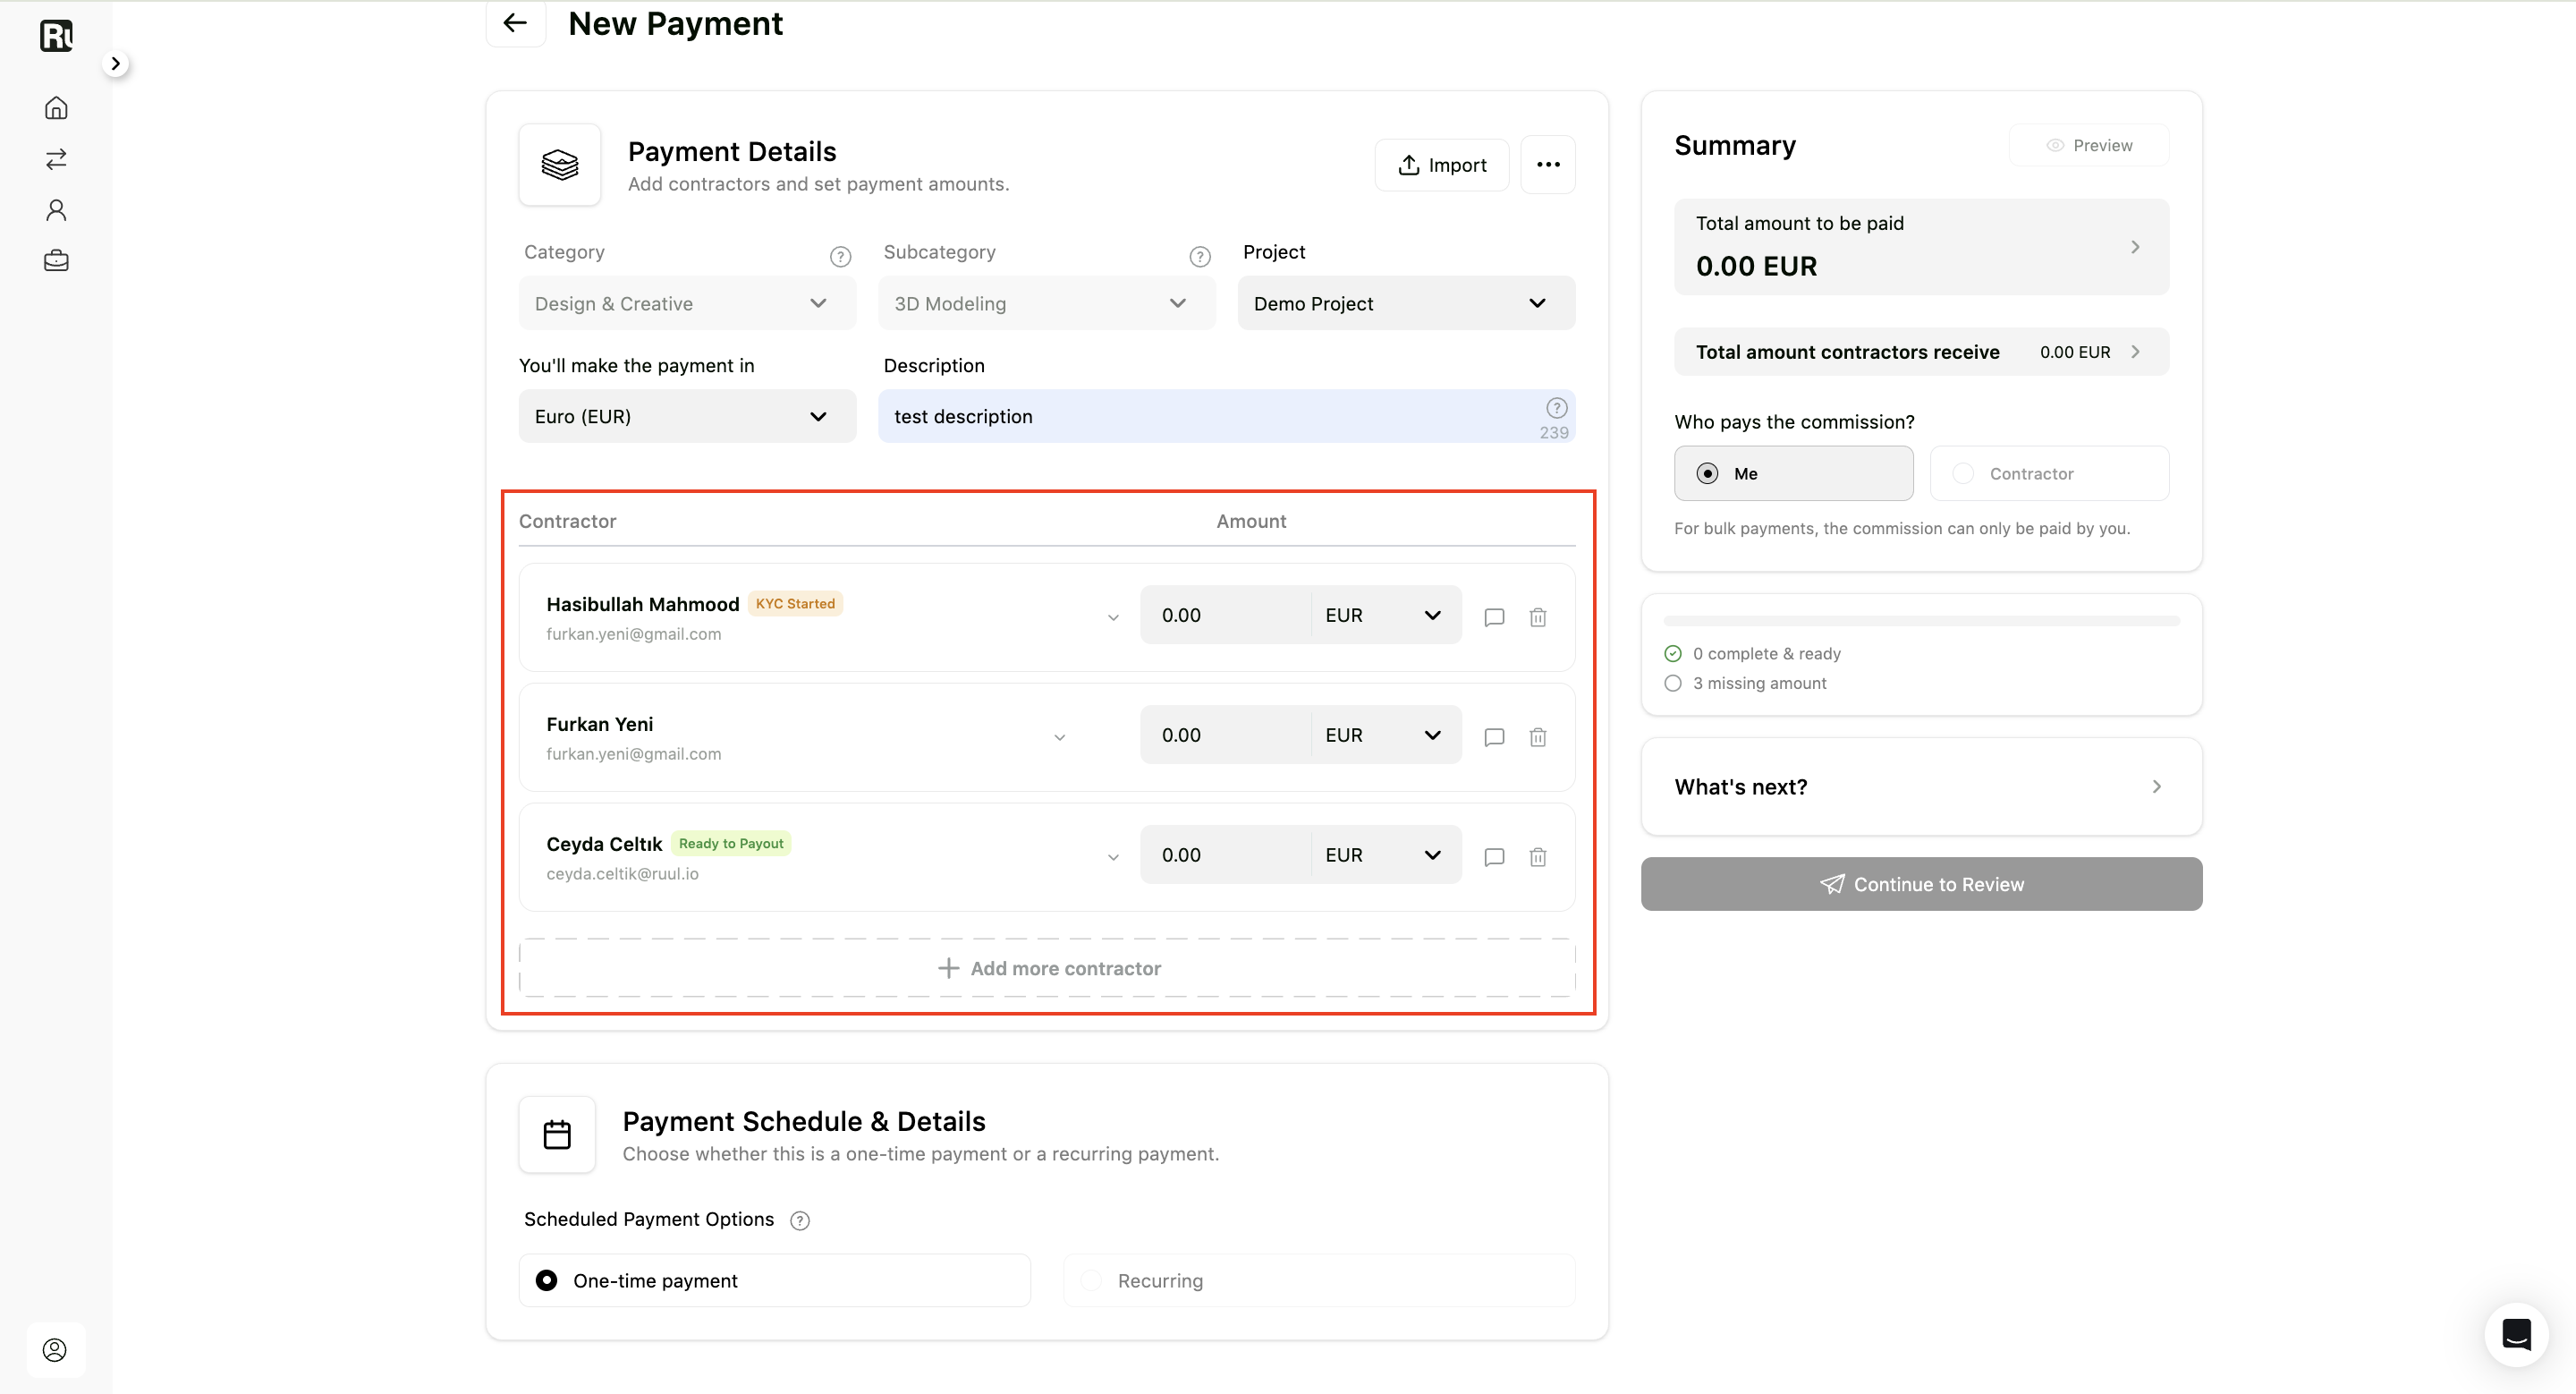Expand Ceyda Celtık contractor selector chevron
This screenshot has height=1394, width=2576.
pos(1113,858)
